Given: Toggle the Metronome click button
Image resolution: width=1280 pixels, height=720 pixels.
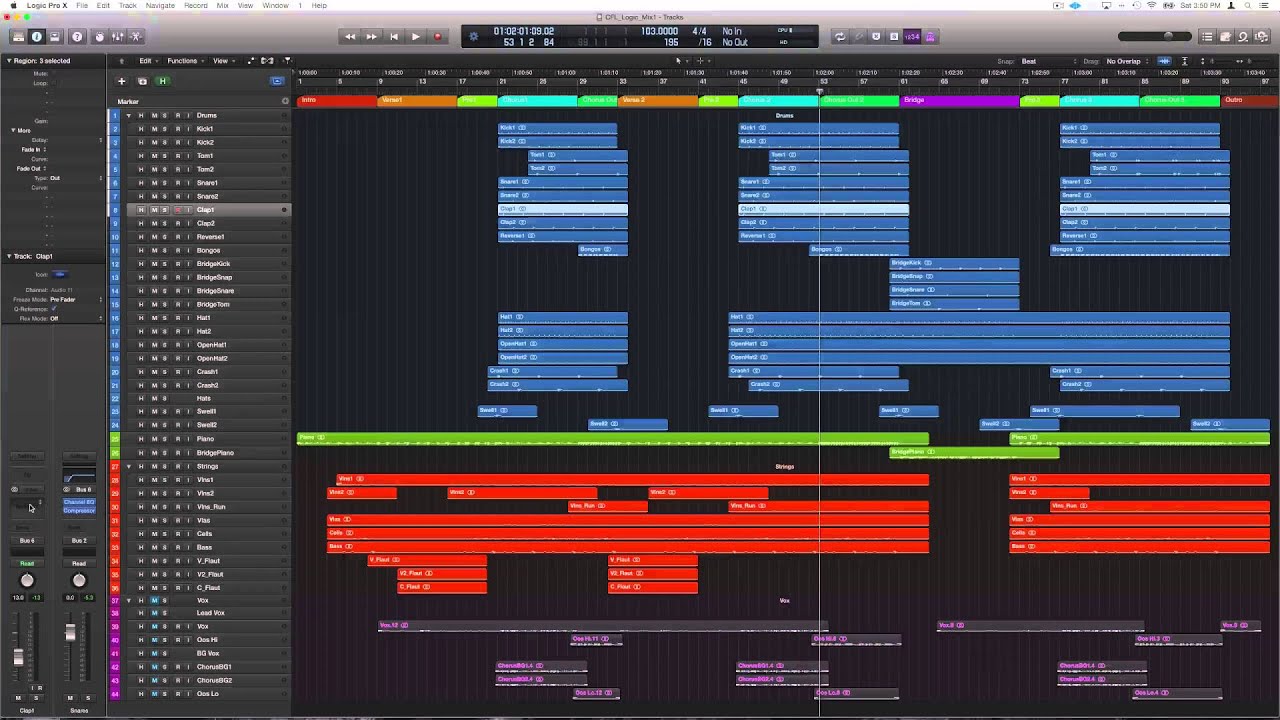Looking at the screenshot, I should tap(930, 37).
